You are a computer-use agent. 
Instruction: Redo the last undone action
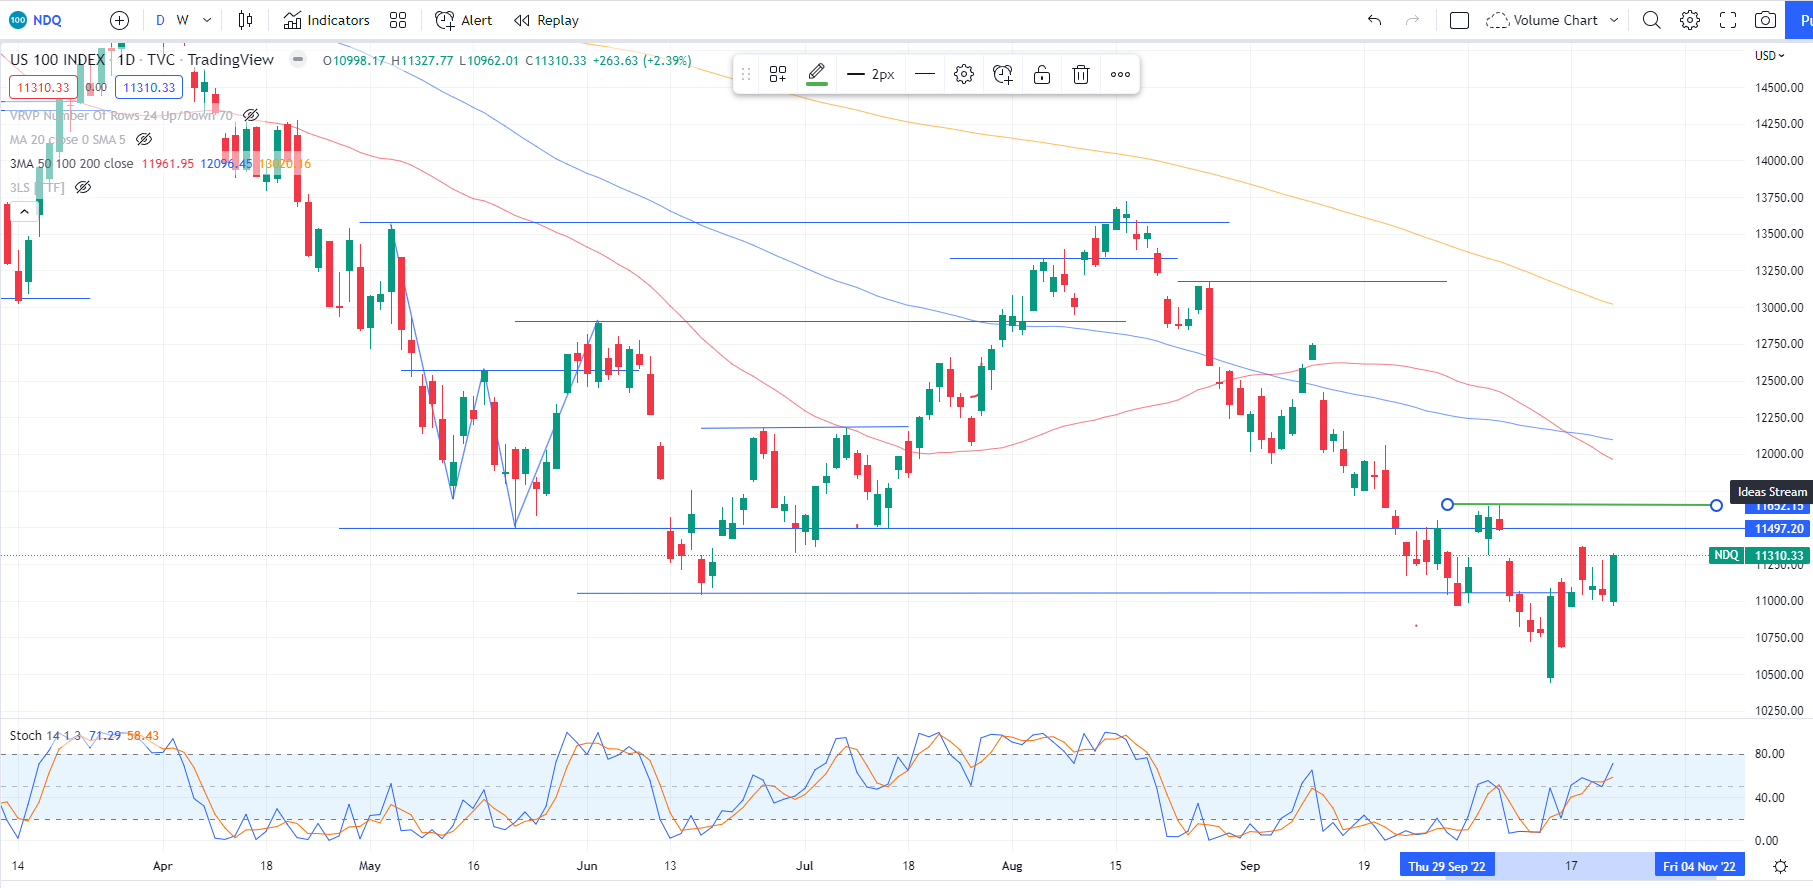pos(1412,20)
